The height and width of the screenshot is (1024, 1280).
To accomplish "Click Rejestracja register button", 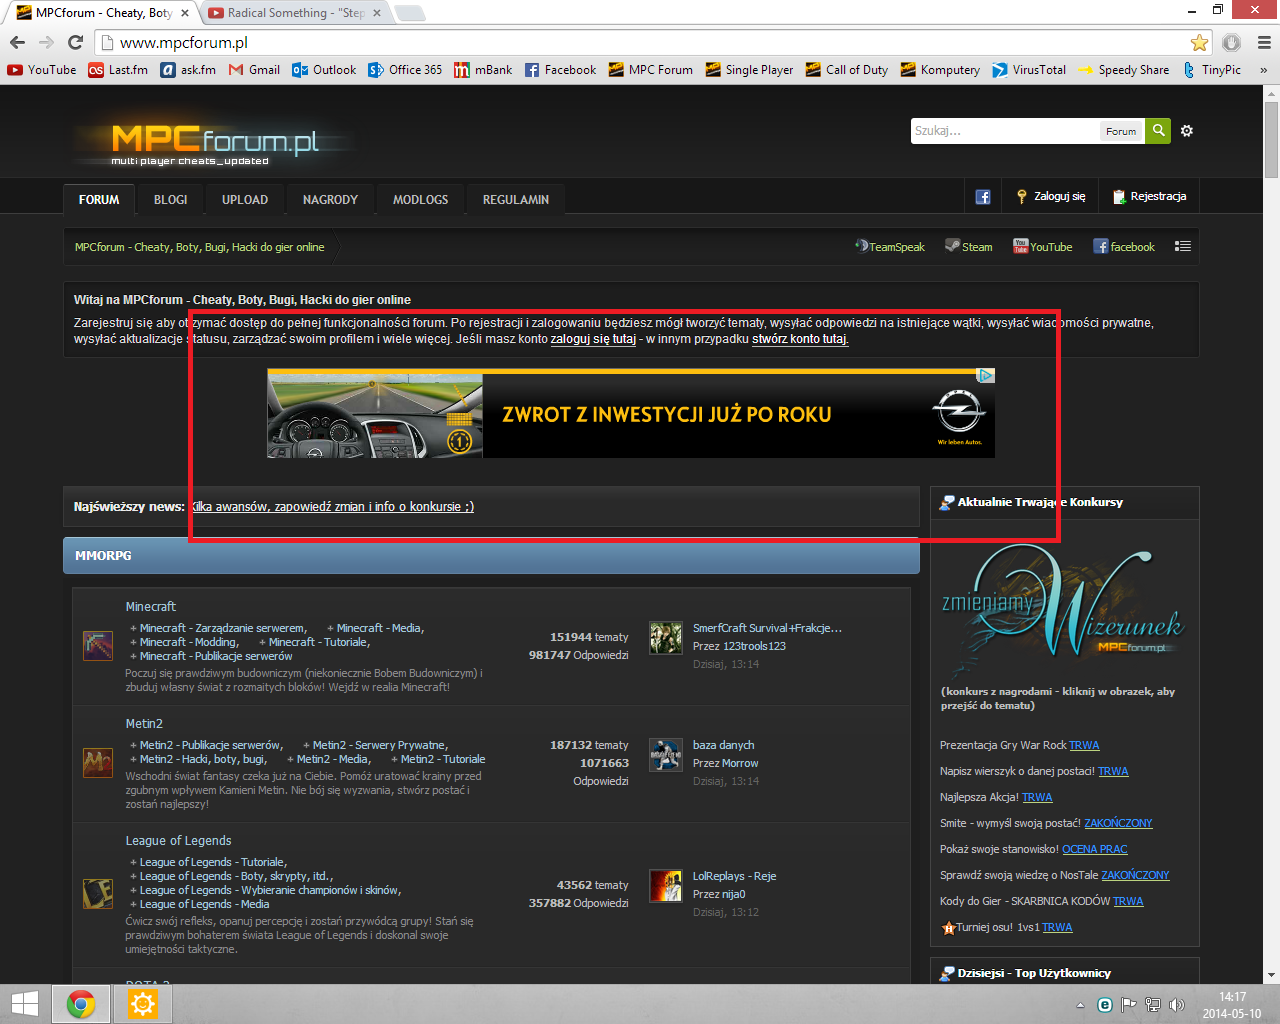I will click(x=1149, y=196).
